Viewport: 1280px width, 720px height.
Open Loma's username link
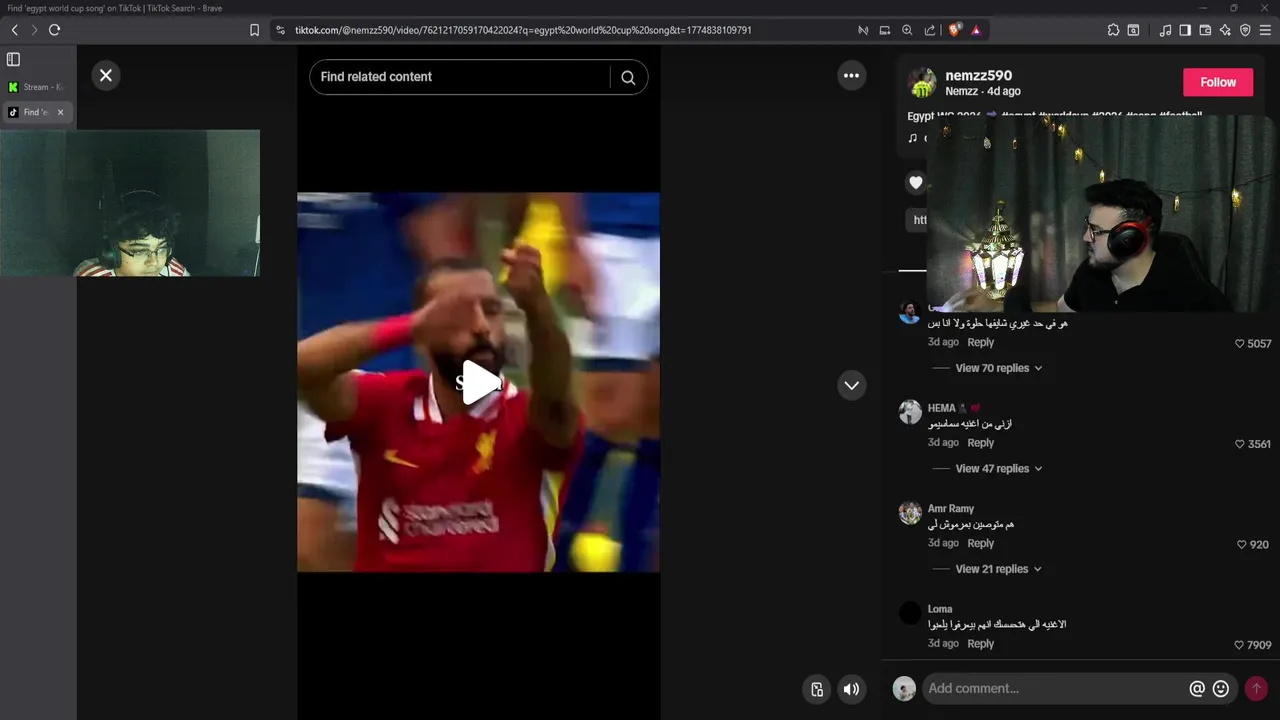coord(939,609)
